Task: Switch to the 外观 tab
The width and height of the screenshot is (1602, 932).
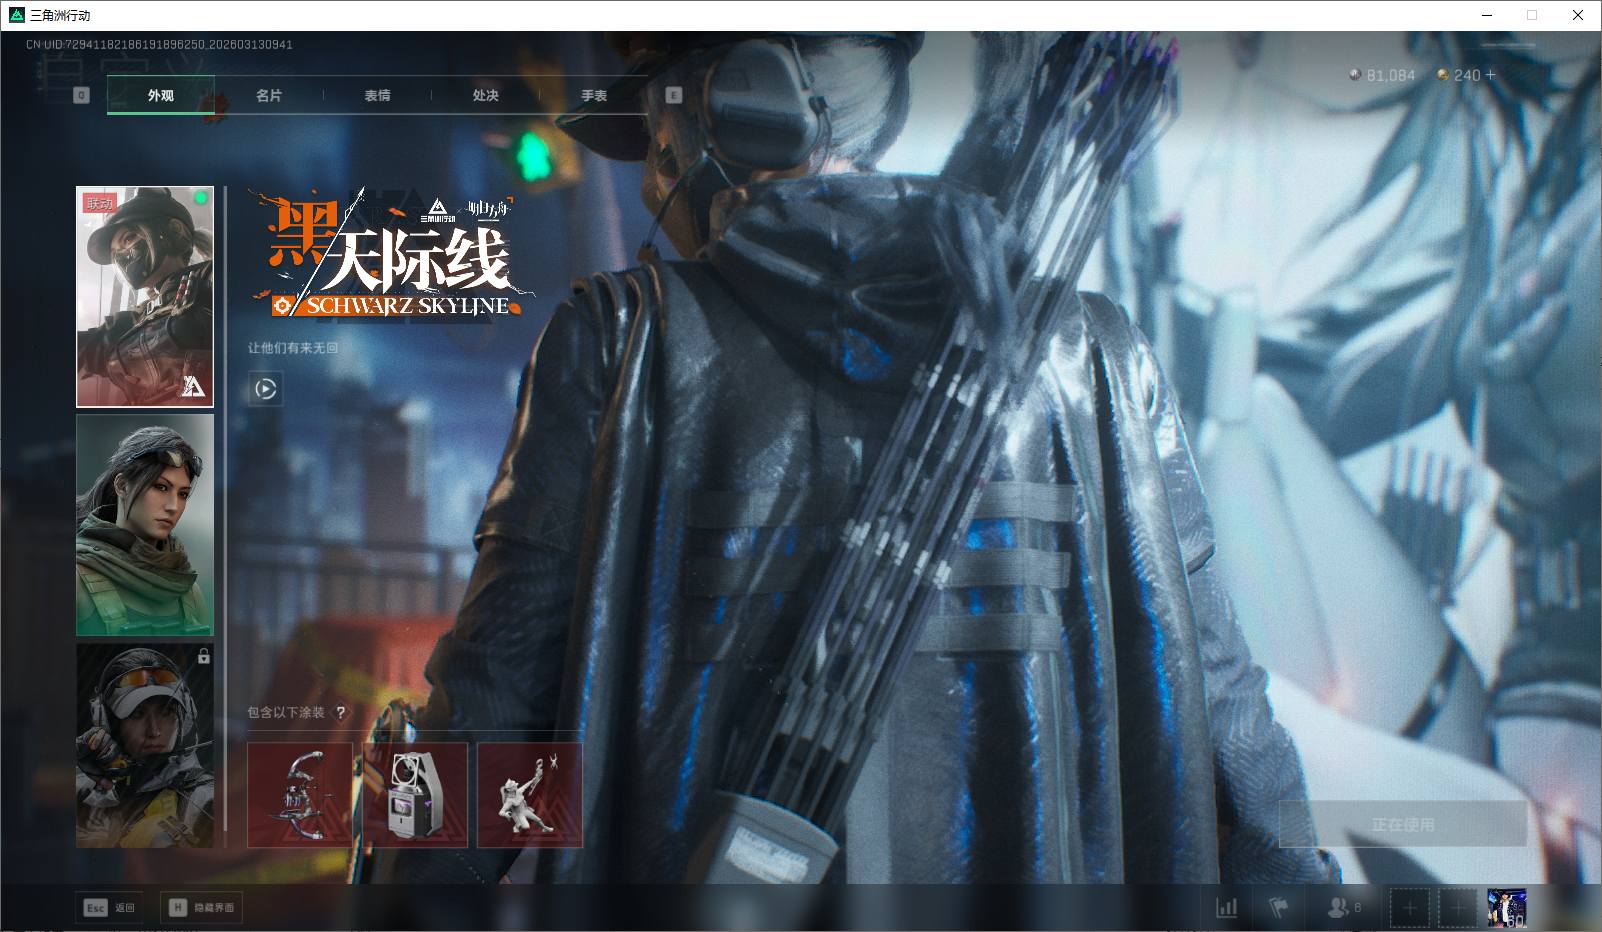Action: [x=161, y=96]
